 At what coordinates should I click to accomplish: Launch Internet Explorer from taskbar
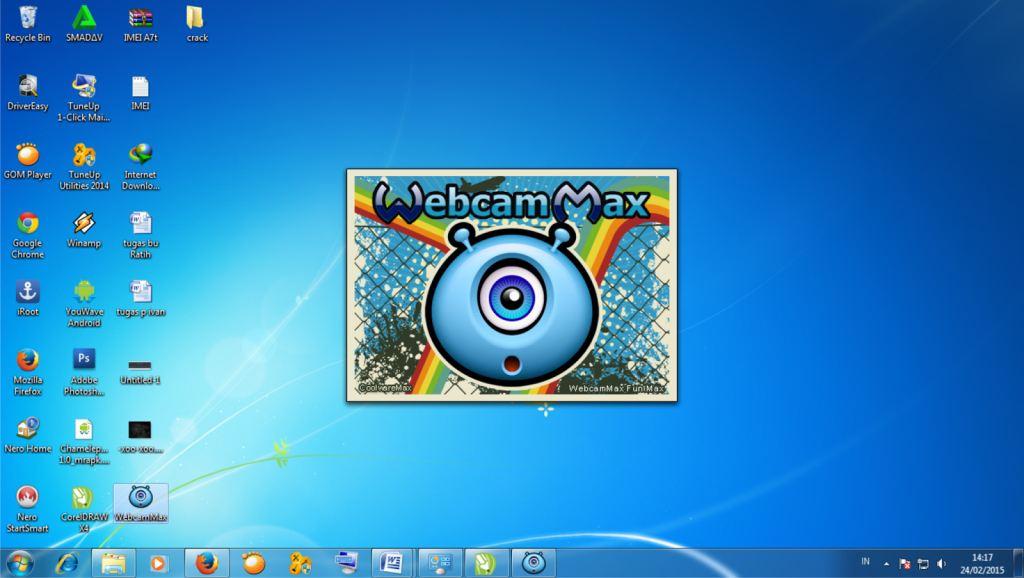click(67, 563)
